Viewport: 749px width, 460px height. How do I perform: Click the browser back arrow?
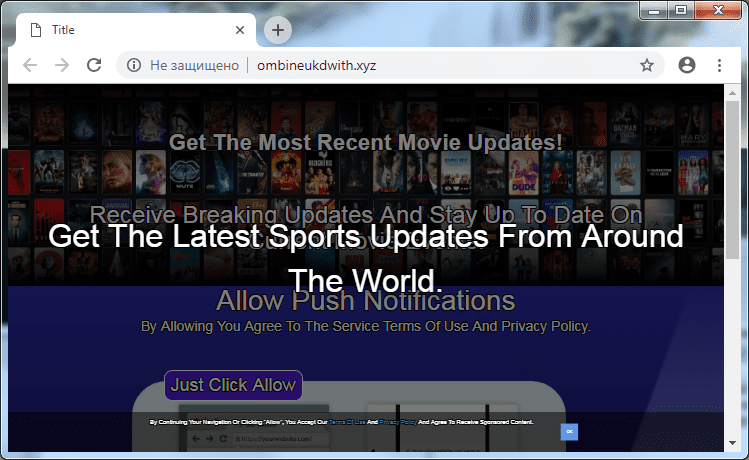30,65
